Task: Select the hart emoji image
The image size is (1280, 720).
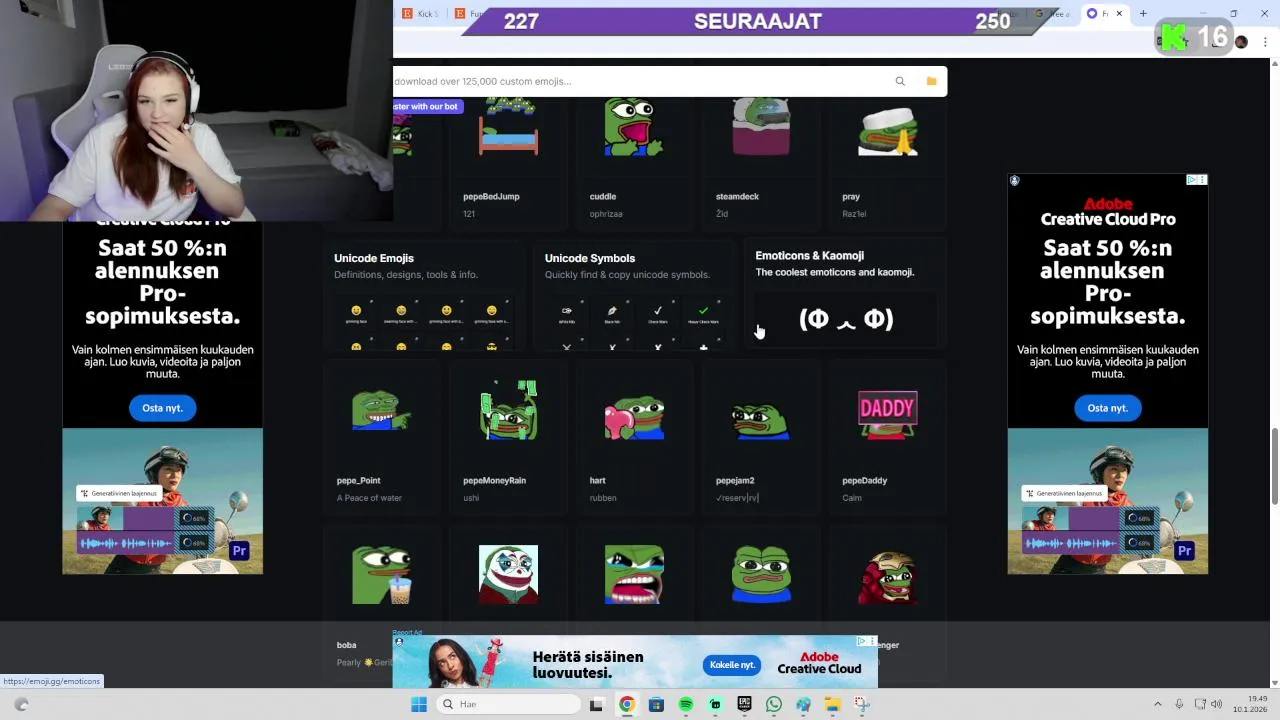Action: click(634, 416)
